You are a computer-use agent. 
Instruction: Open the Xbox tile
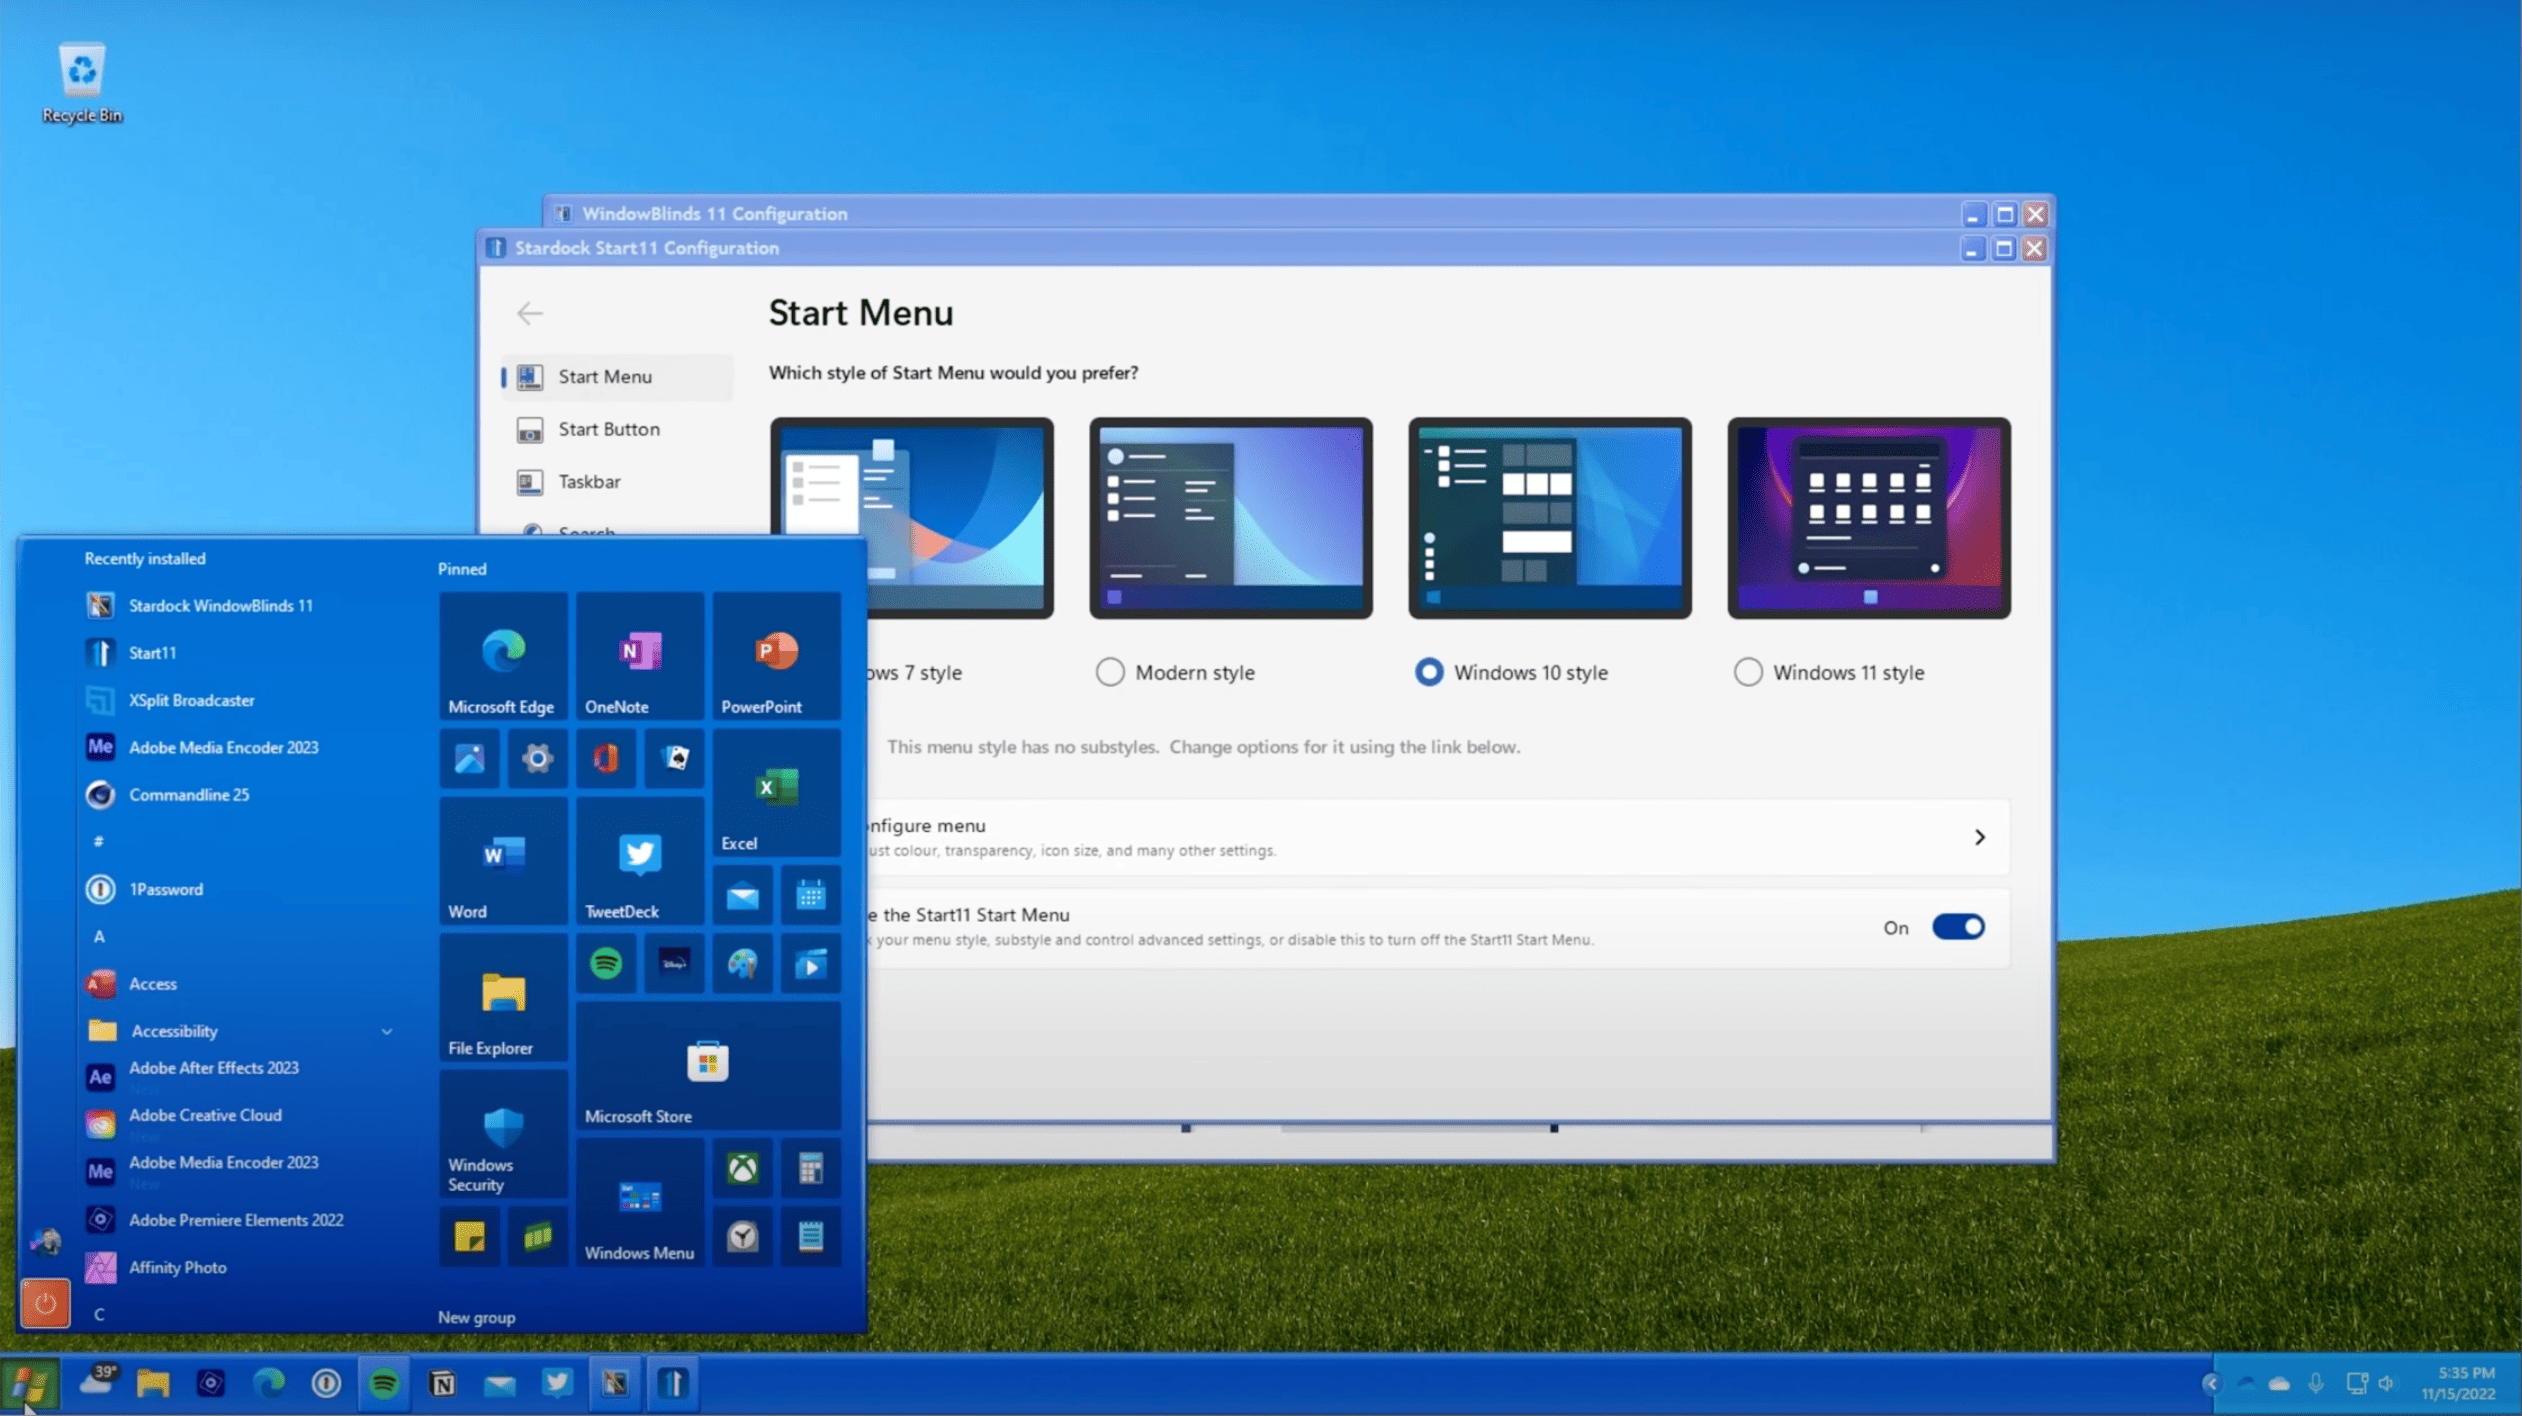(743, 1169)
